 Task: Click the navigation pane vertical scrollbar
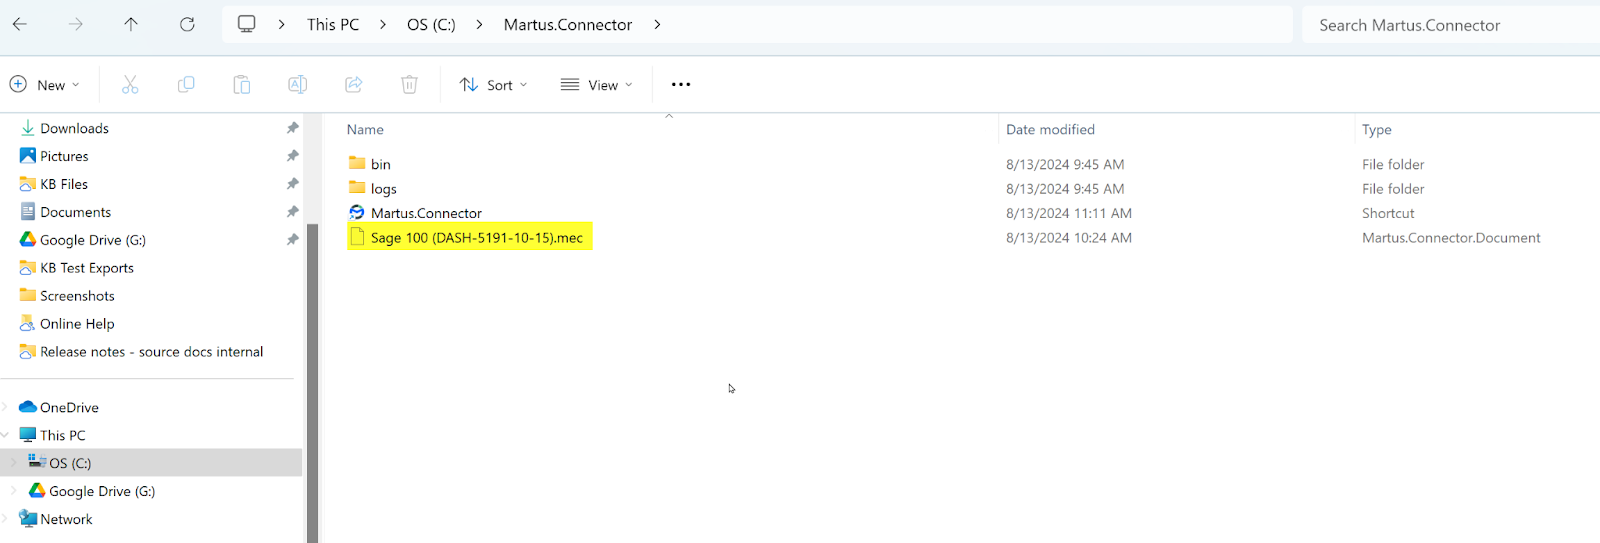pos(312,383)
